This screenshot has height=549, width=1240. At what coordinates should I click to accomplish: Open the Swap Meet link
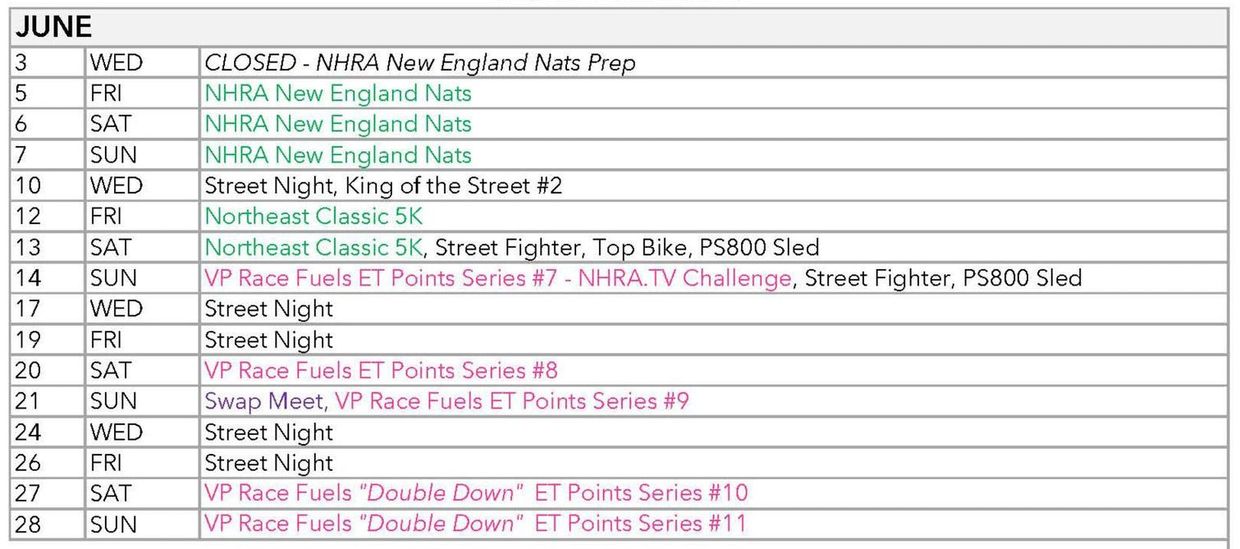tap(264, 401)
